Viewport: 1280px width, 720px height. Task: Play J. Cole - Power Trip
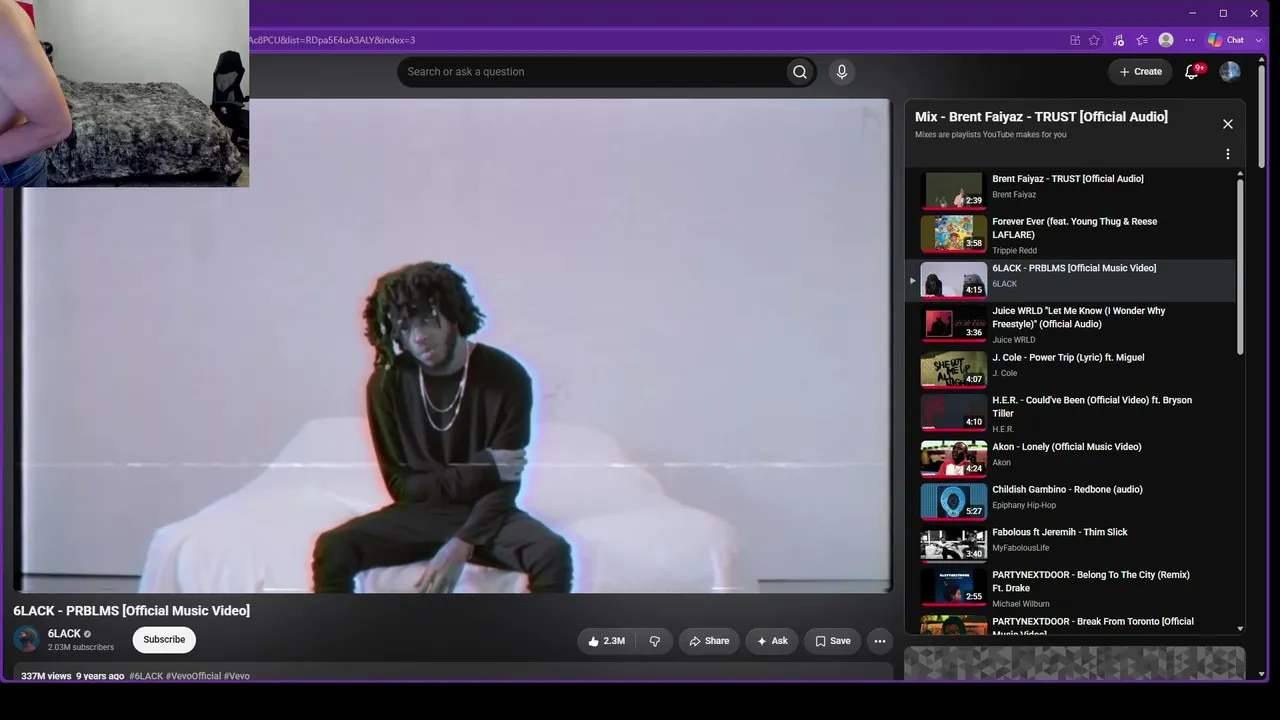click(1071, 368)
